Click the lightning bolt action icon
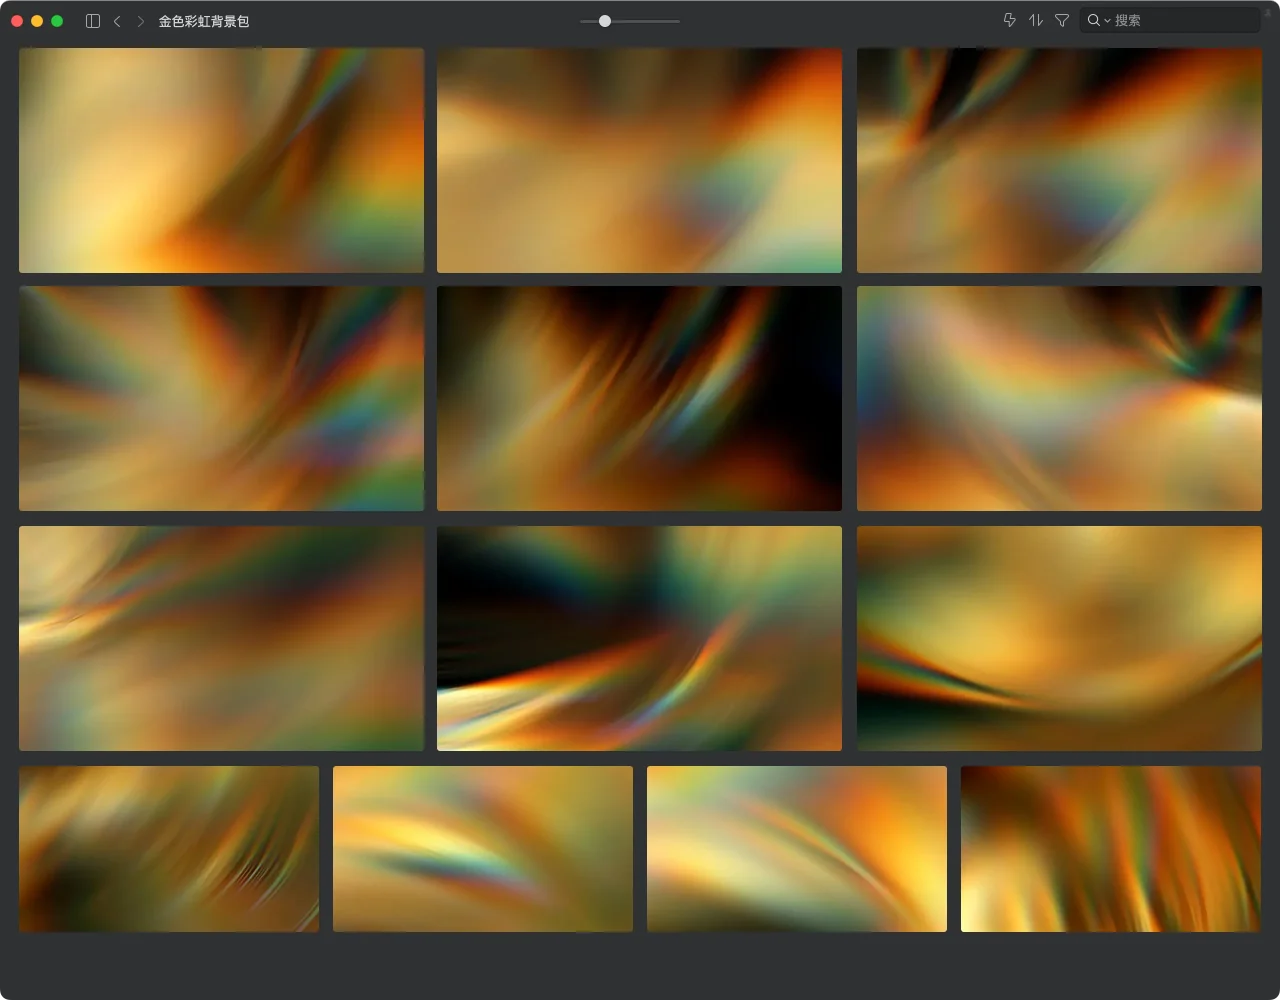This screenshot has width=1280, height=1000. (x=1009, y=20)
